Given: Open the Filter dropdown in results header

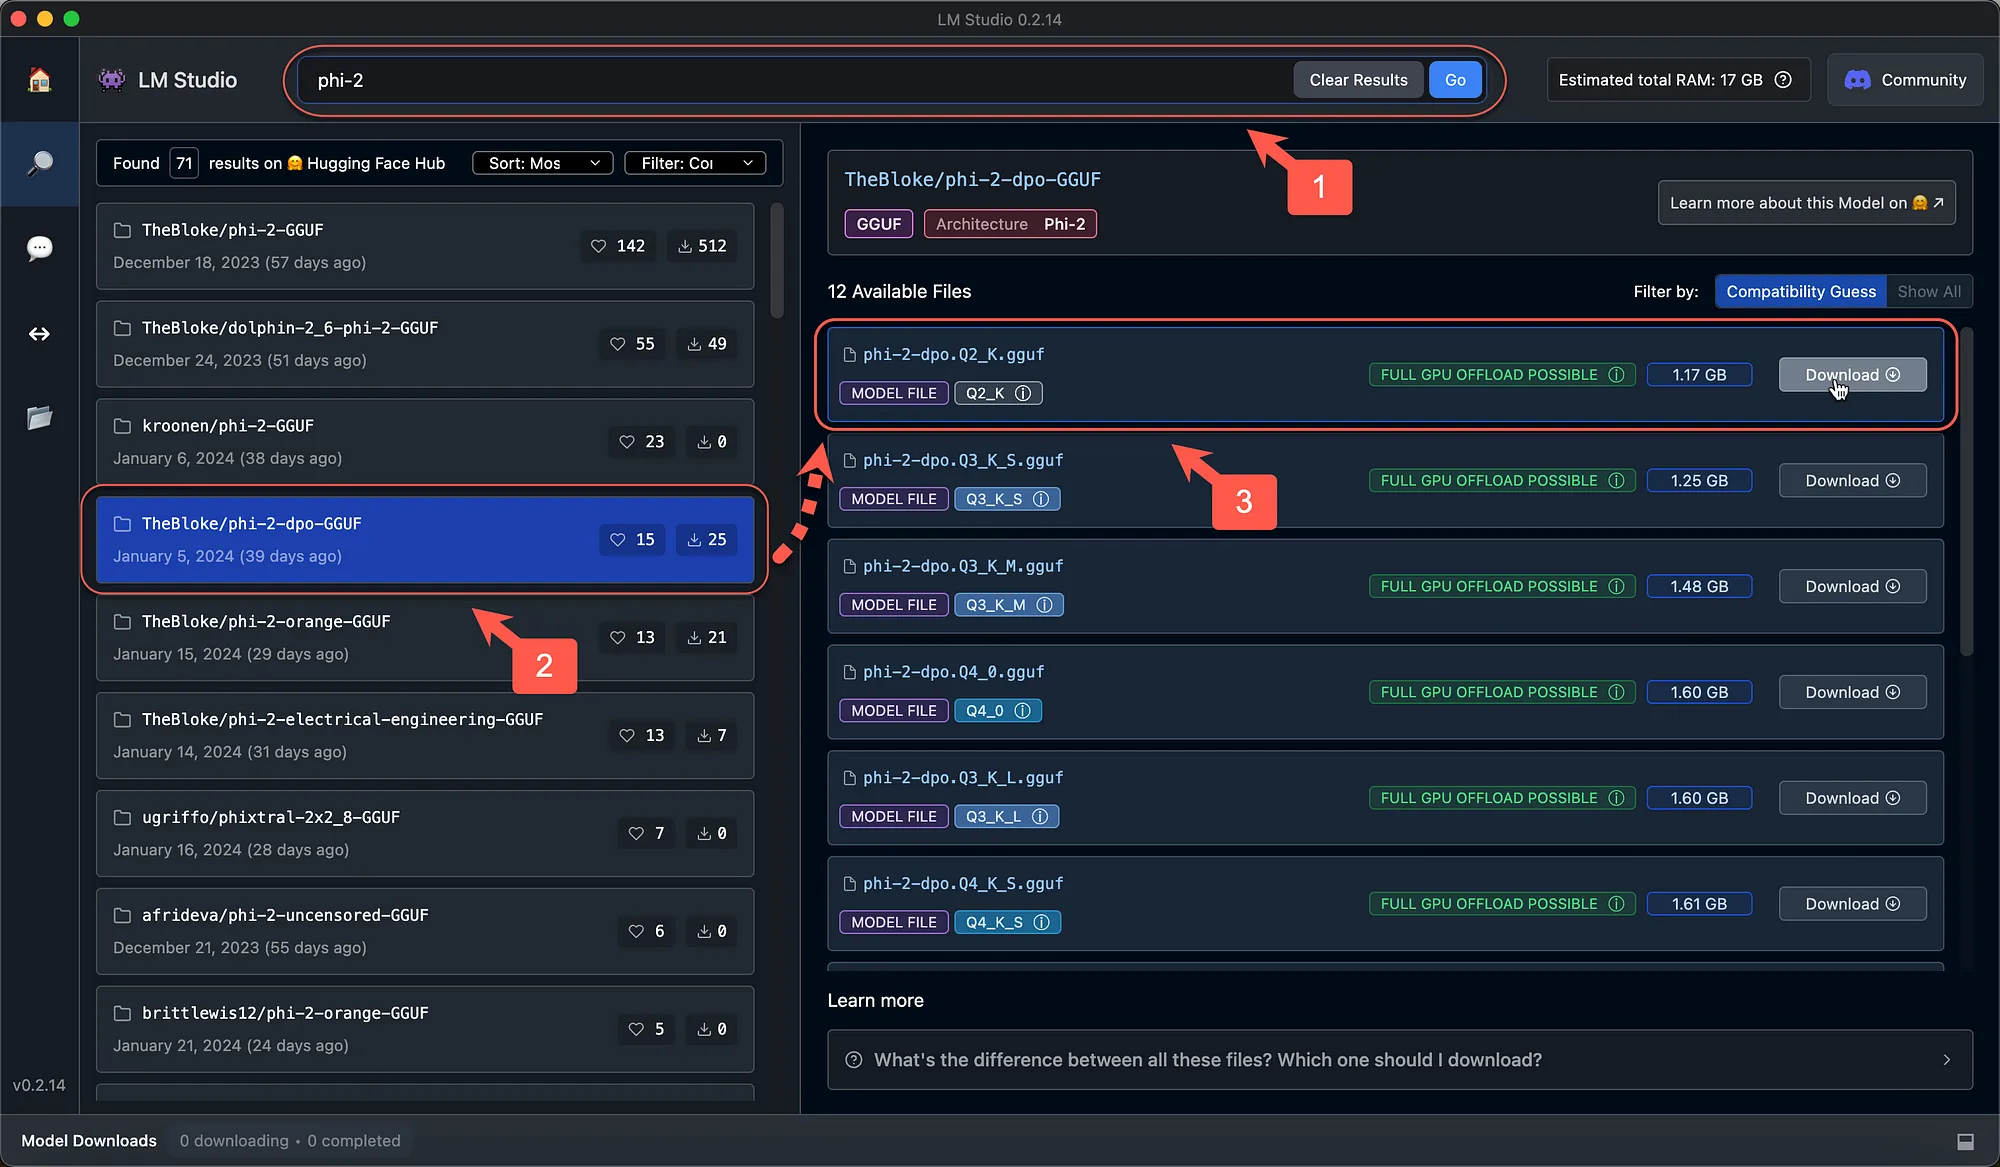Looking at the screenshot, I should click(695, 163).
